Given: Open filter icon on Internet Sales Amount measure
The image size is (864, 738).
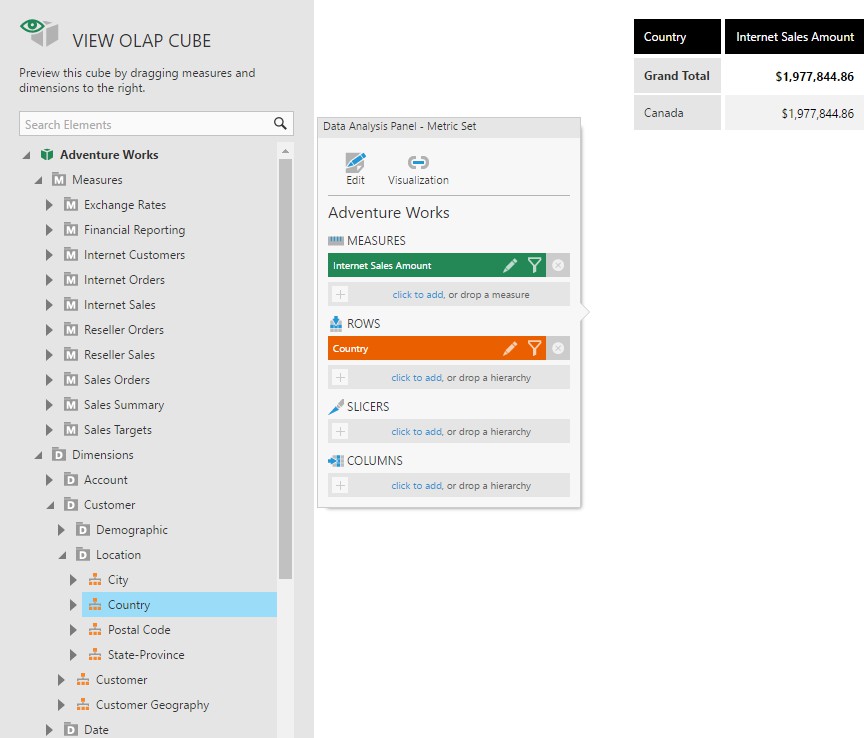Looking at the screenshot, I should (x=535, y=266).
